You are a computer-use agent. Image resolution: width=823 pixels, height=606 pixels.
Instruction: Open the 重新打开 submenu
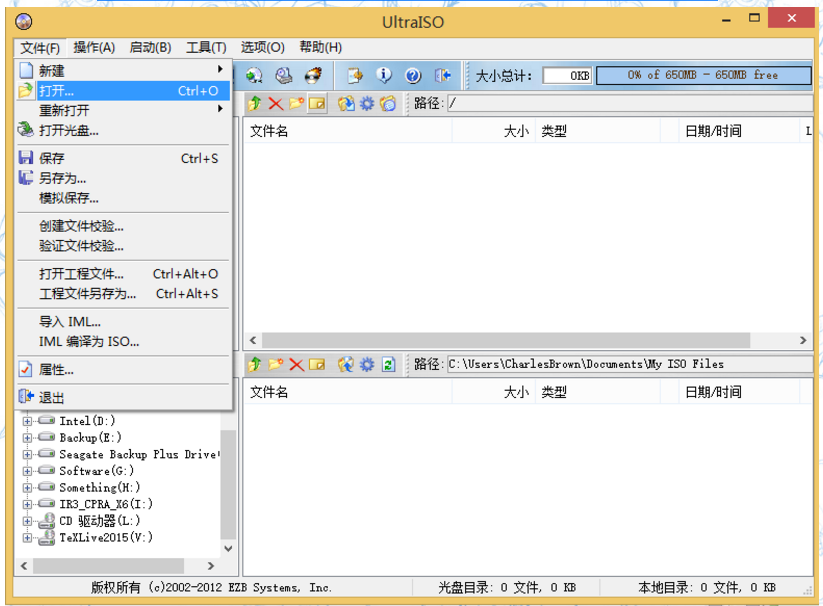point(123,111)
